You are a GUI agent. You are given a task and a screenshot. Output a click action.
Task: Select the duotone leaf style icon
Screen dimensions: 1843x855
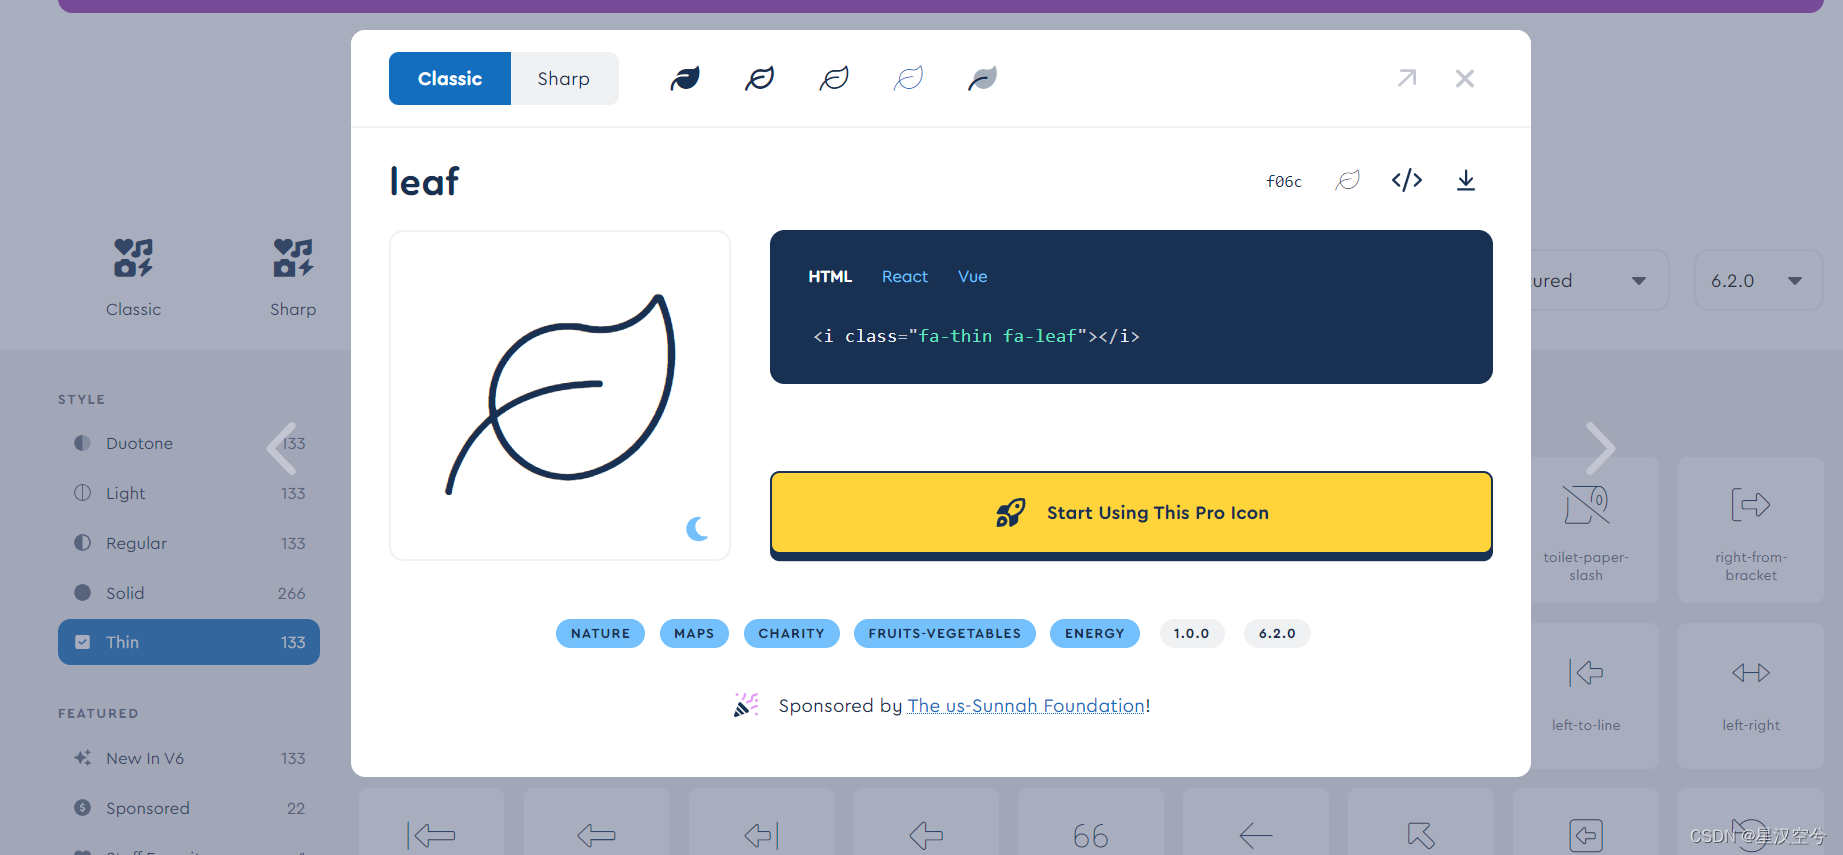point(983,78)
